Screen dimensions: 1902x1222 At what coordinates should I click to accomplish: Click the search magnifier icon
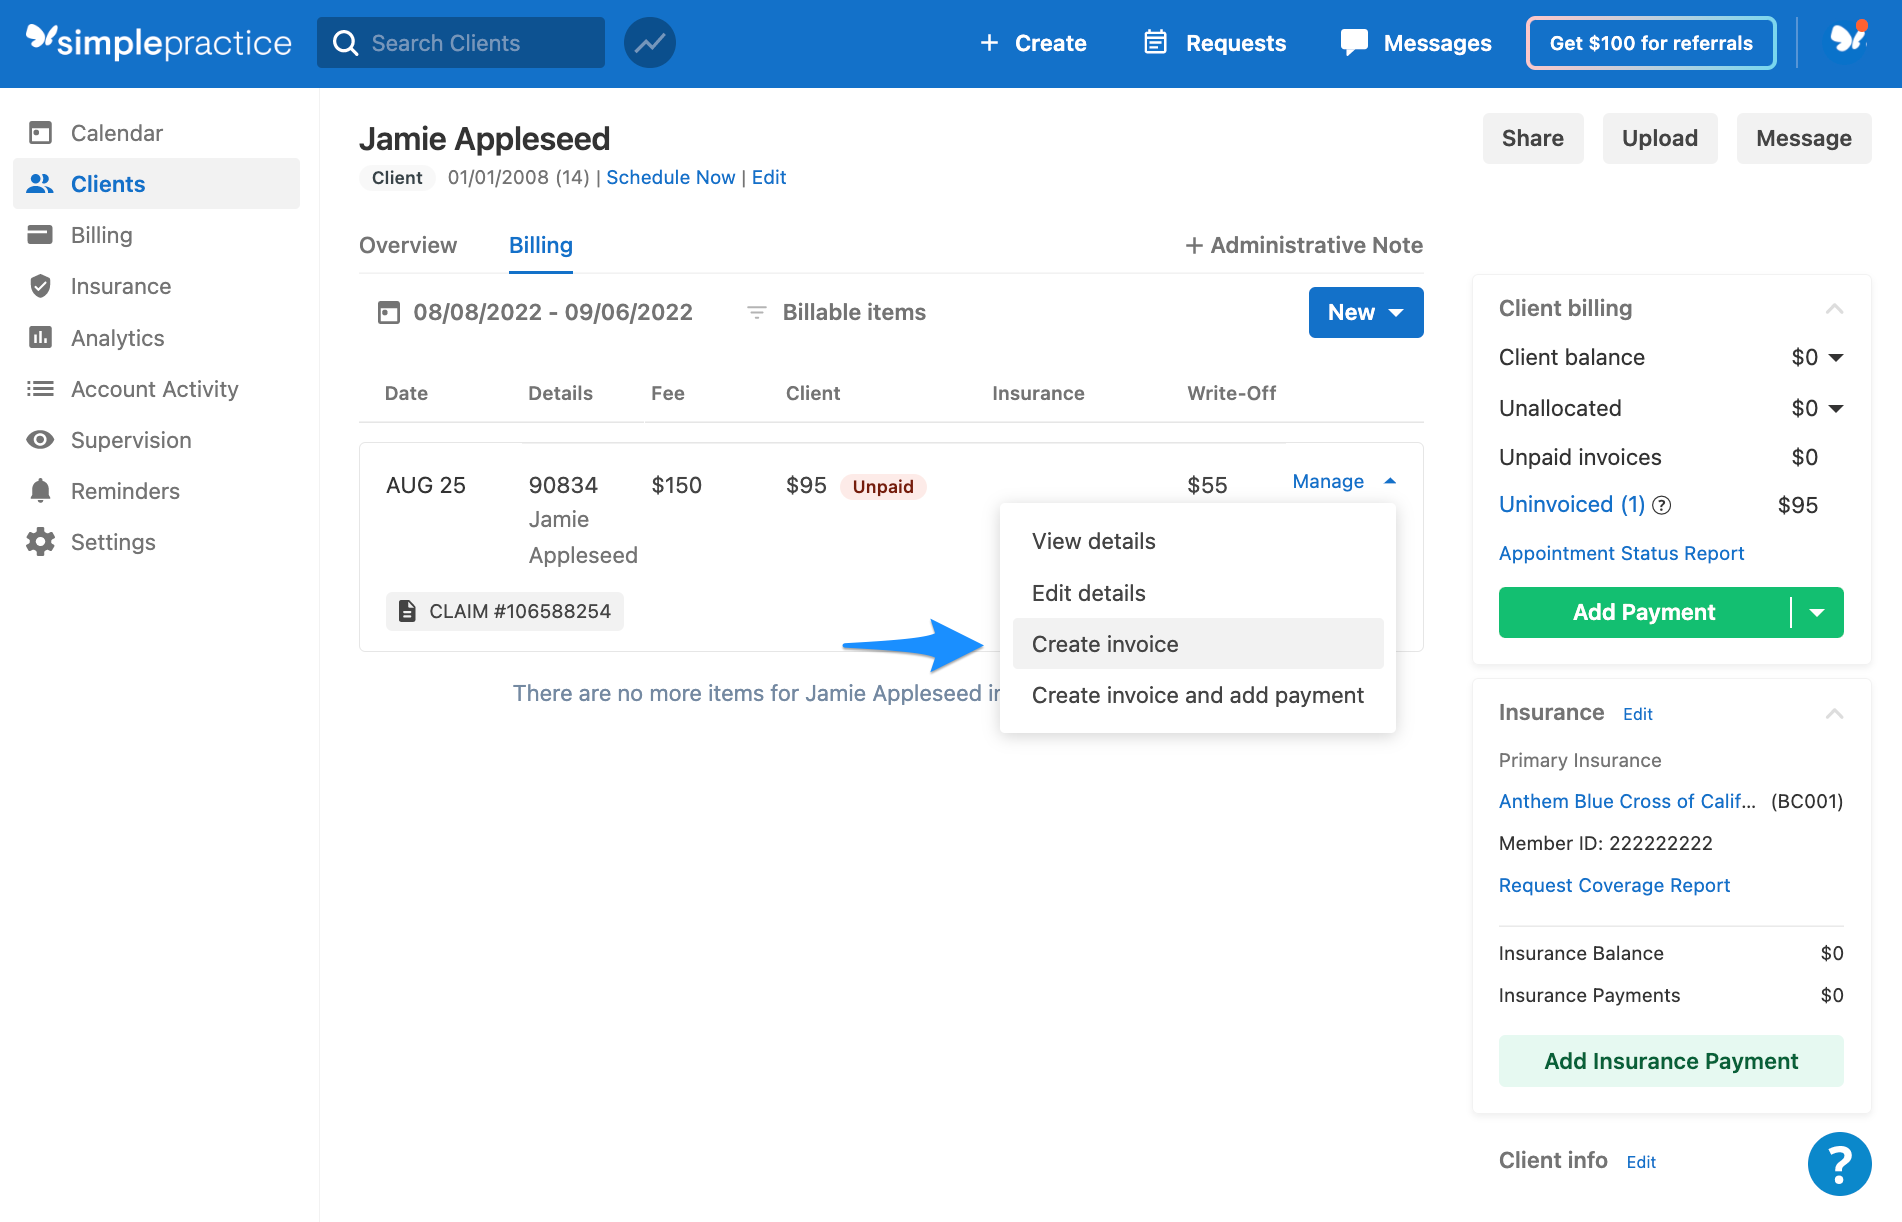(346, 43)
